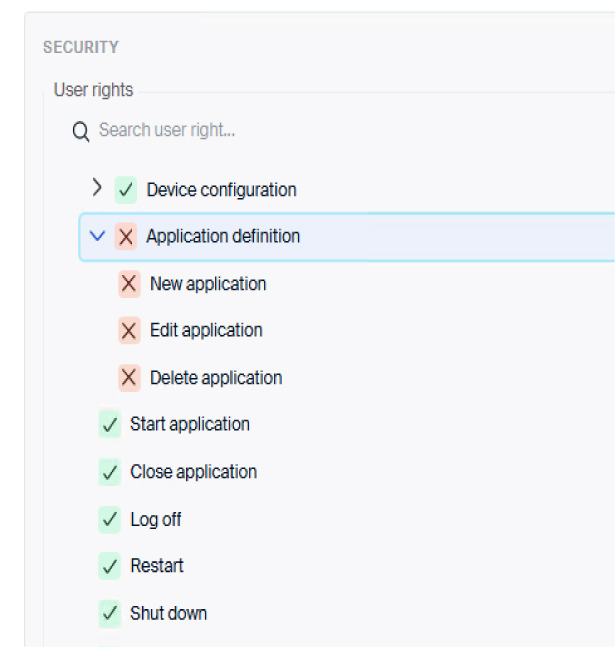This screenshot has width=615, height=647.
Task: Click the green check beside Shut down
Action: coord(110,613)
